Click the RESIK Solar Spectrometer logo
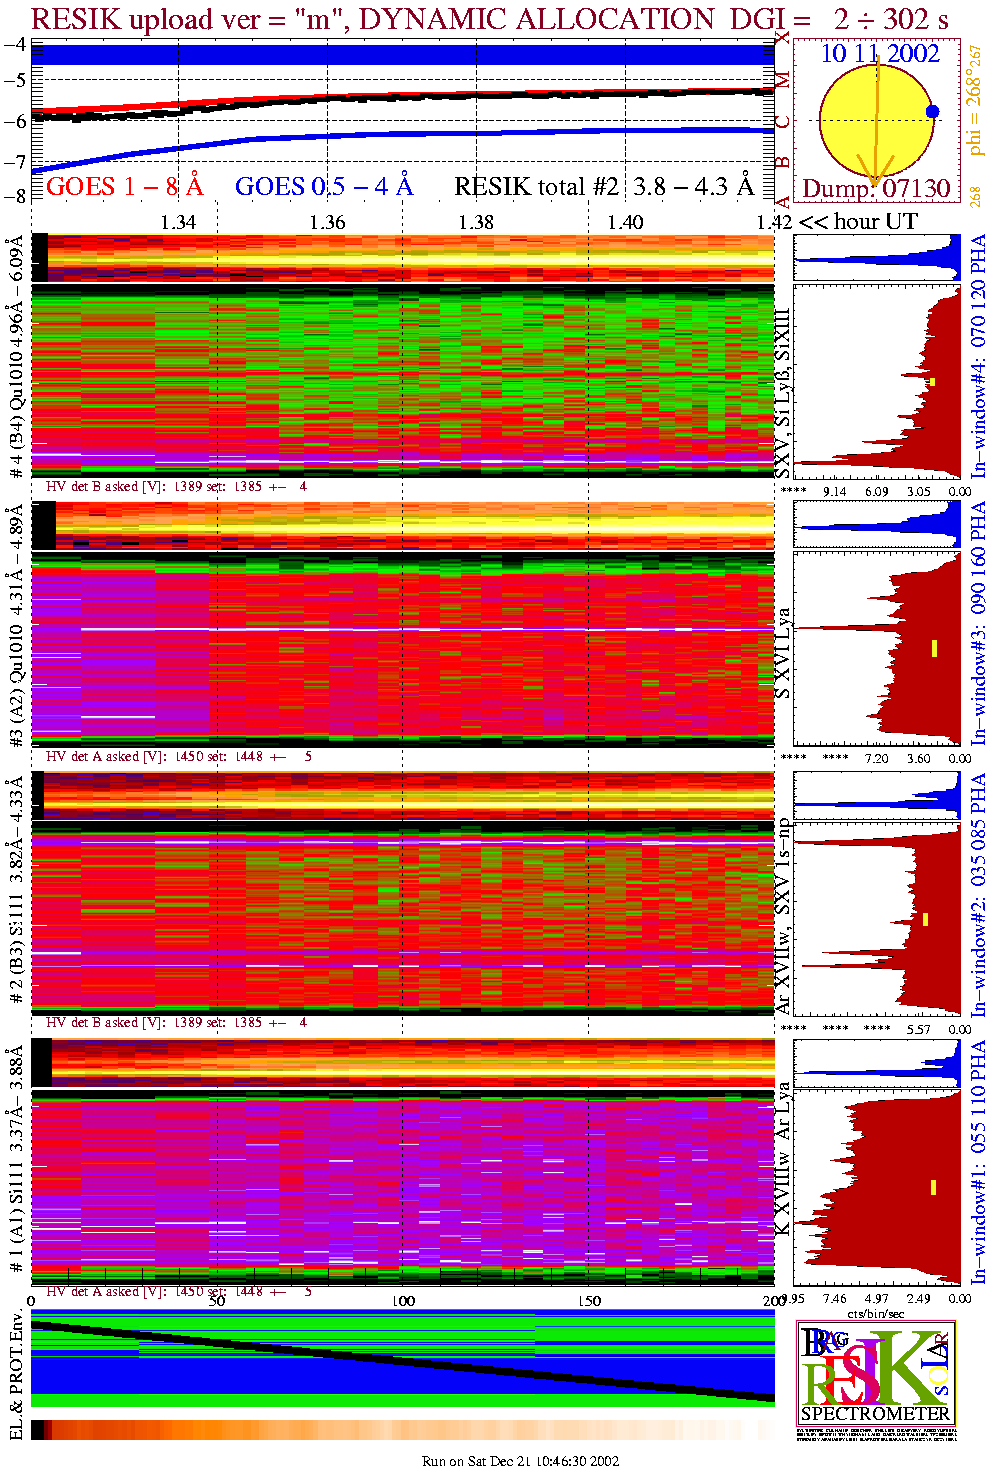Screen dimensions: 1004x1476 tap(875, 1372)
